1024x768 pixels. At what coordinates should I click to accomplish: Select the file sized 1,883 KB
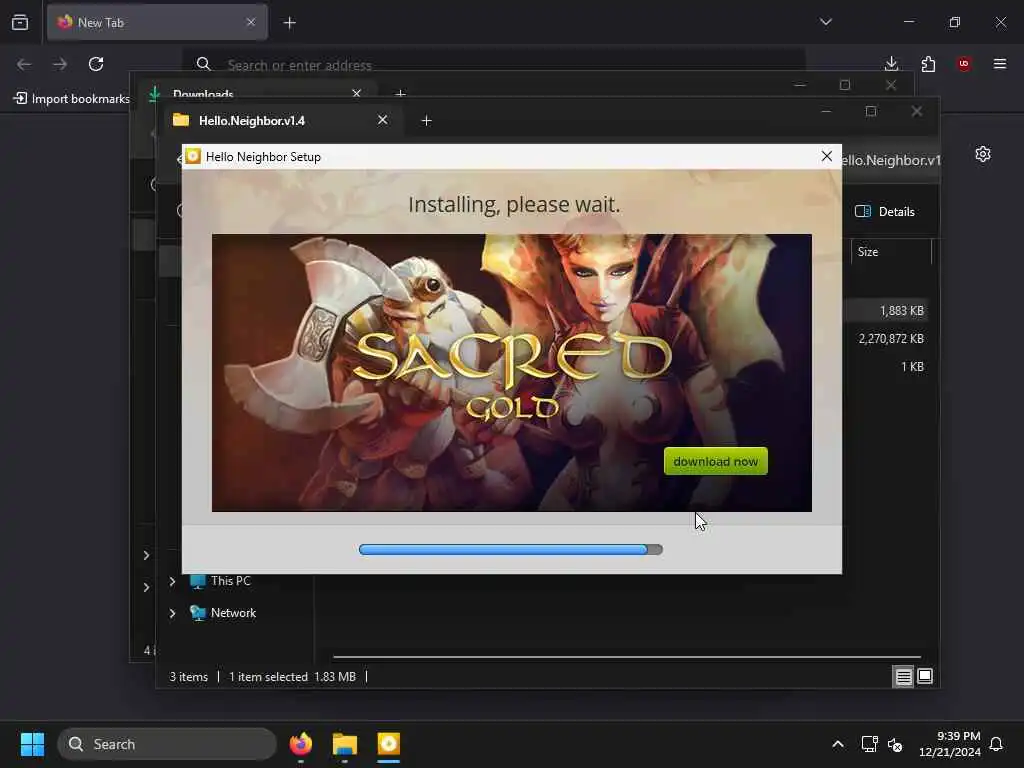901,311
